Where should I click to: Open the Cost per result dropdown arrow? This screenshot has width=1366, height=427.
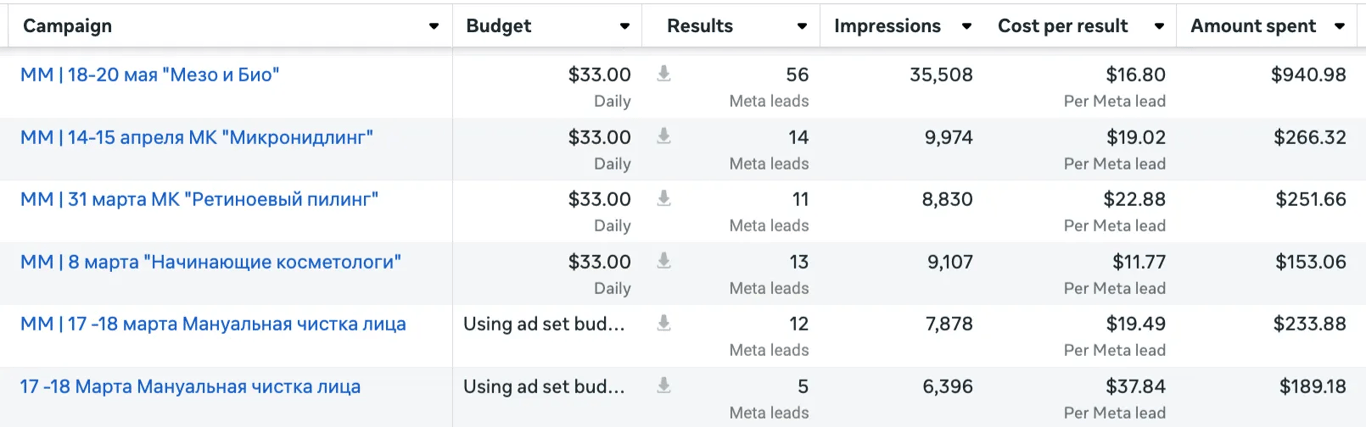coord(1159,27)
